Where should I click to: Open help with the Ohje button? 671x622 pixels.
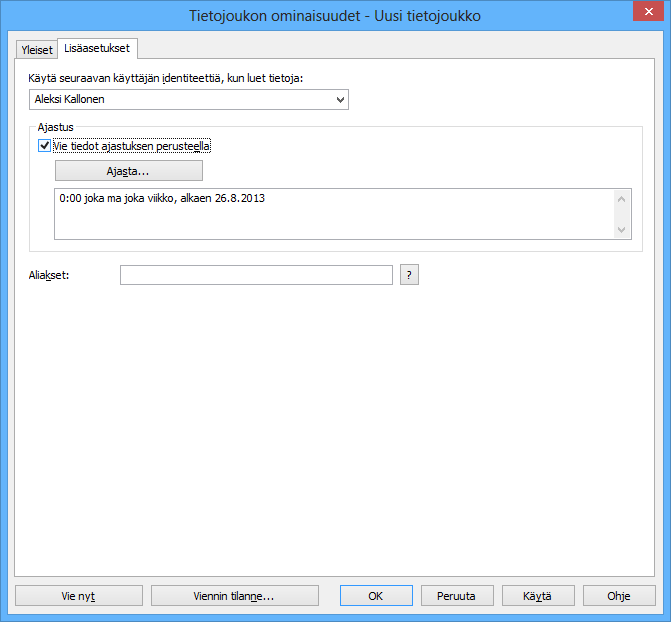coord(619,596)
